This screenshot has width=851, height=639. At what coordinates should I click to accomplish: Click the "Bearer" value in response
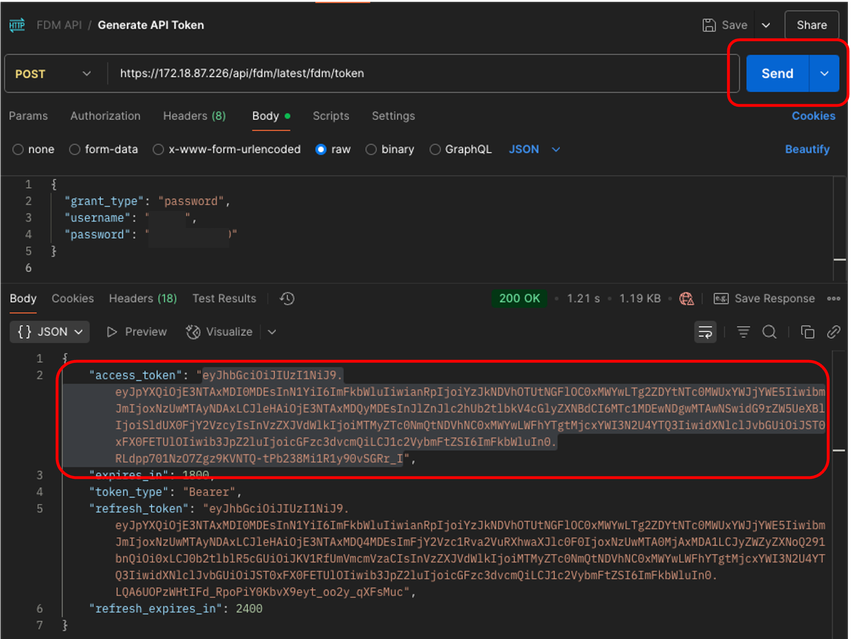tap(209, 492)
